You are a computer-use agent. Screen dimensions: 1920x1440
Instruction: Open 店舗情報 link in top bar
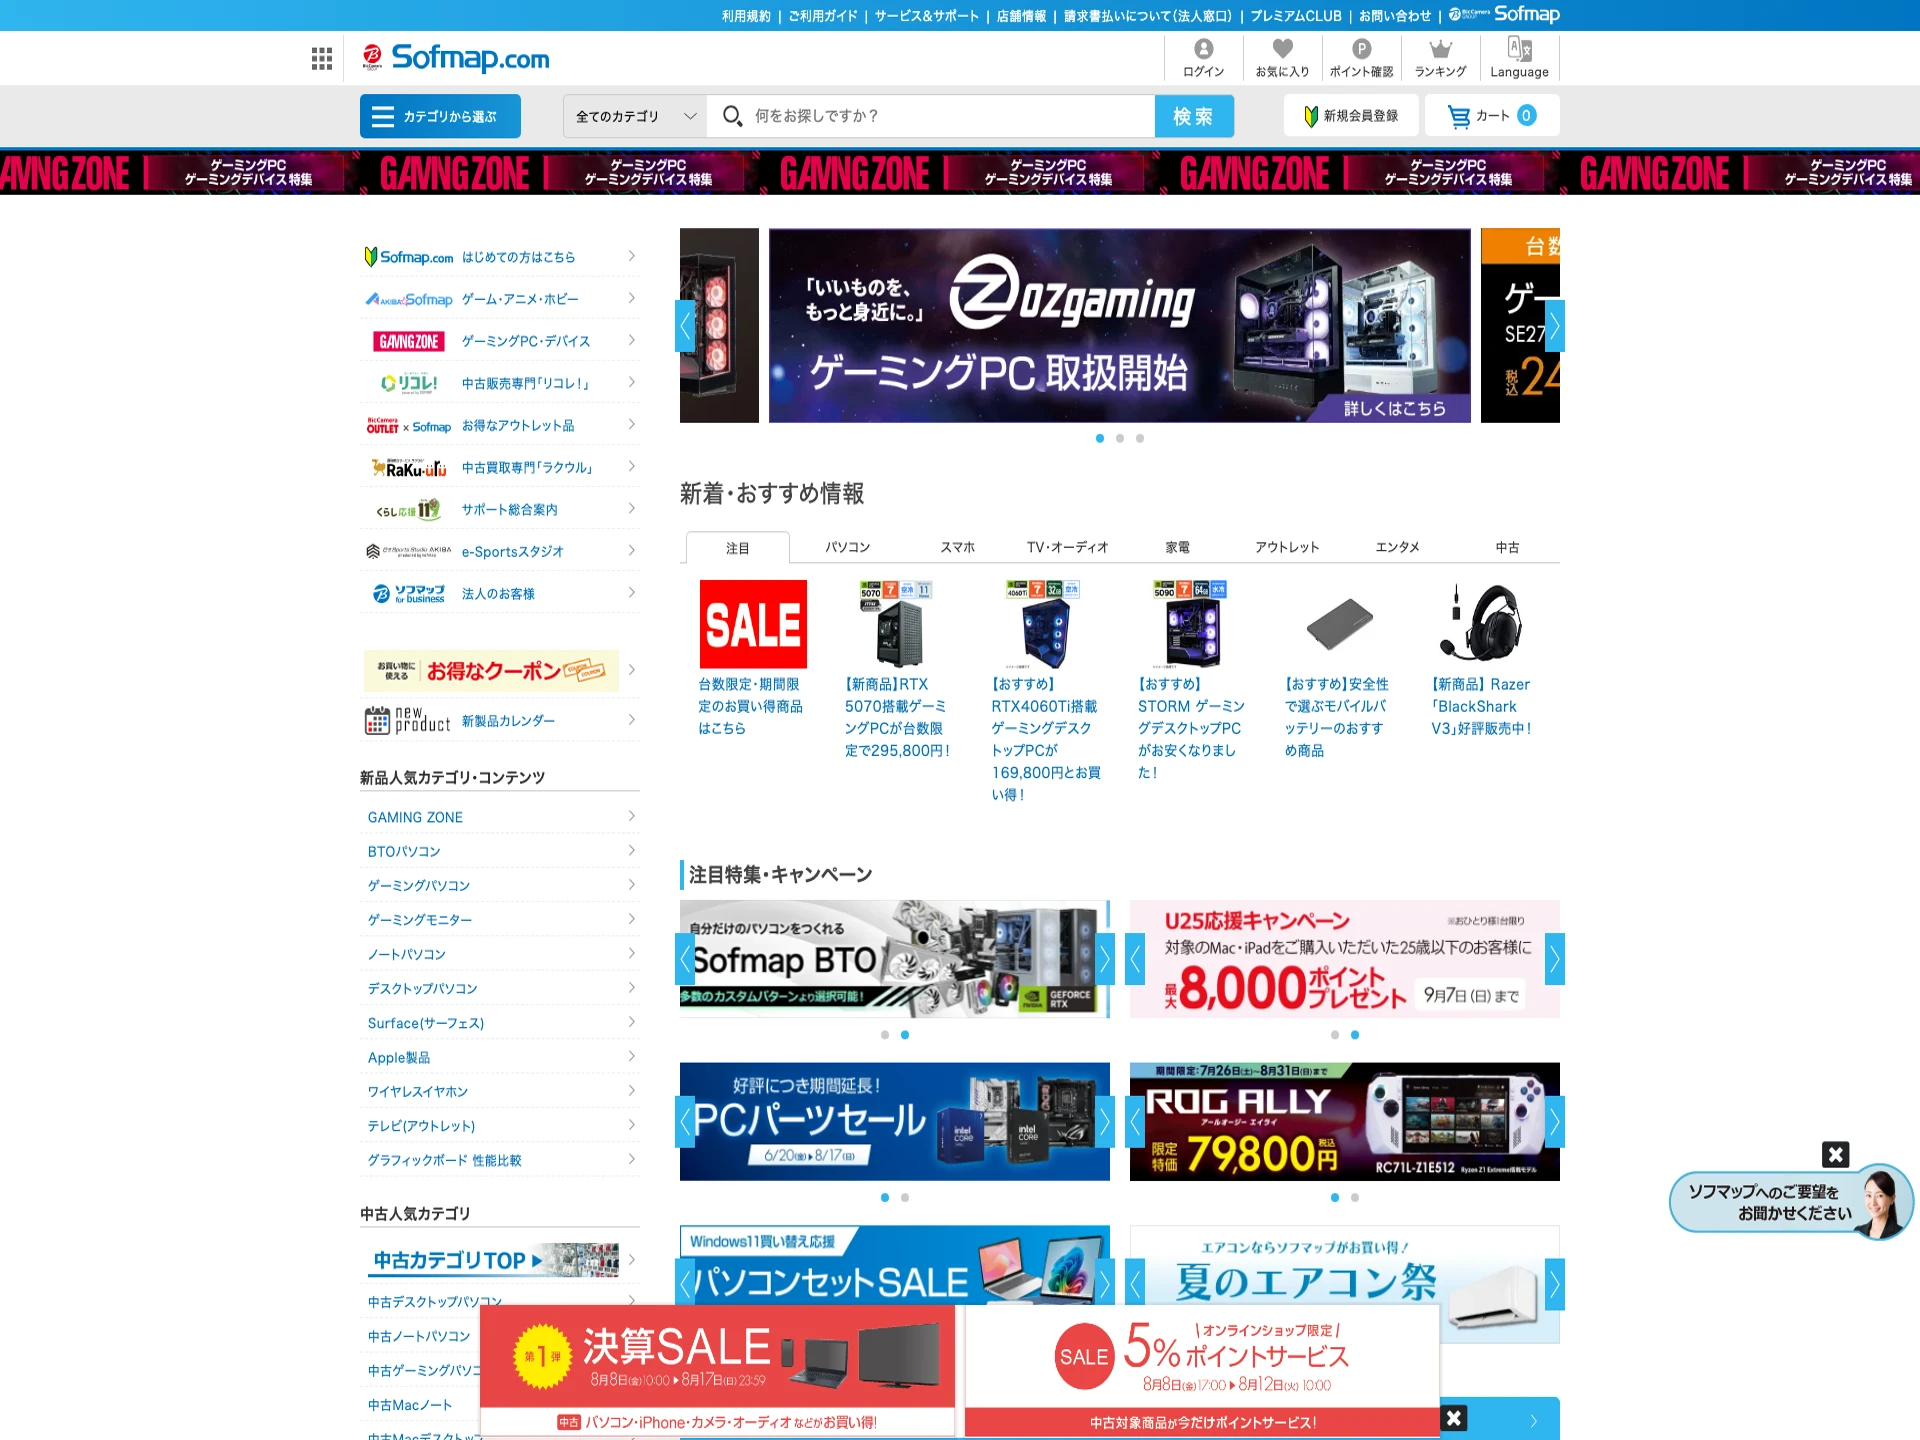pos(1021,16)
